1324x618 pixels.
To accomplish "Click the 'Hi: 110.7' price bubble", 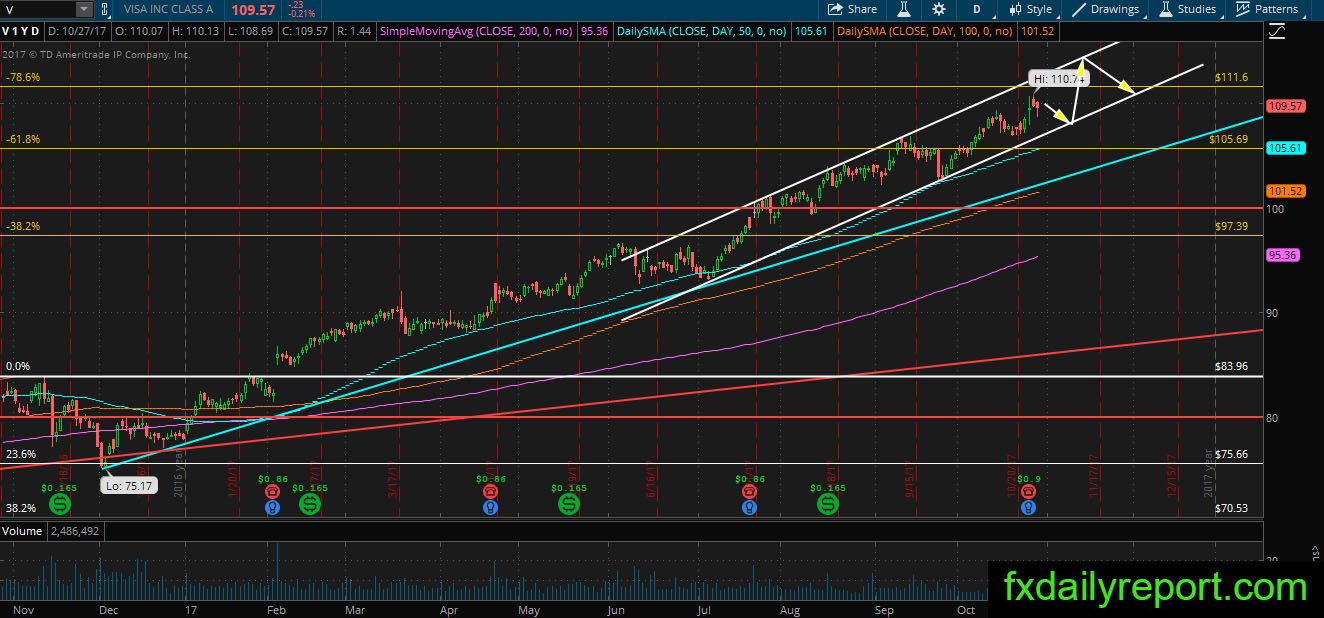I will (1058, 77).
